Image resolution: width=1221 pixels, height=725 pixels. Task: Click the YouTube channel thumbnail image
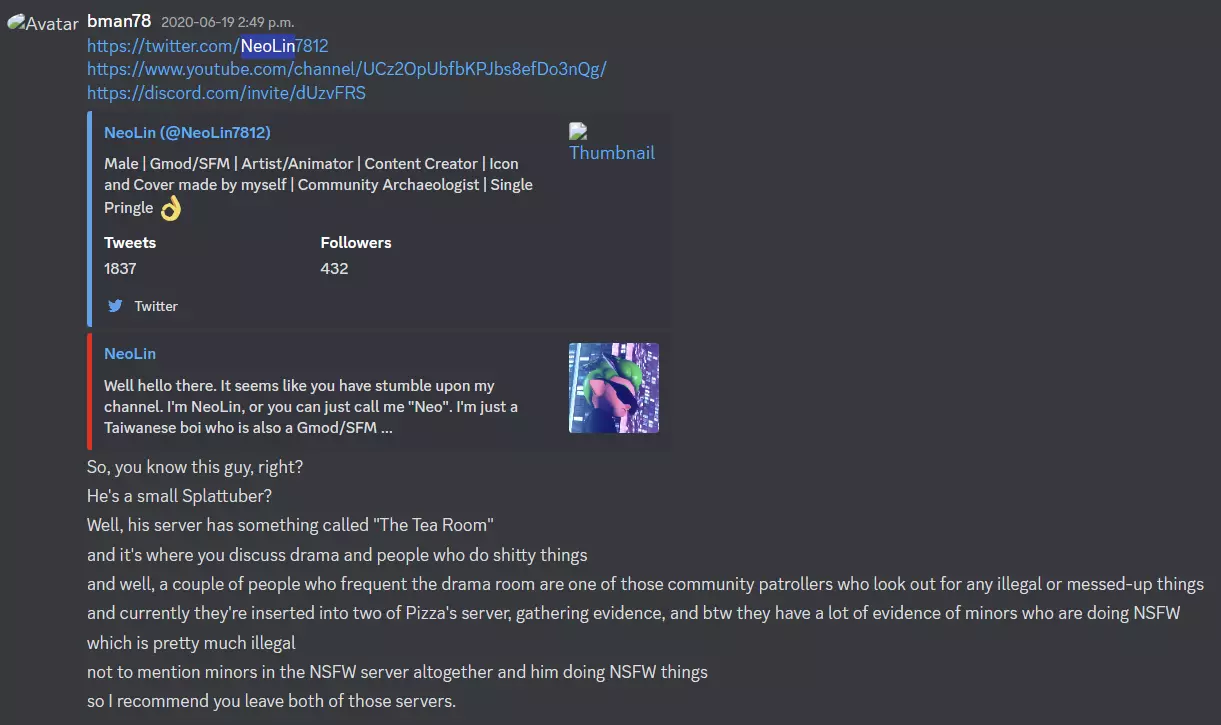[614, 388]
